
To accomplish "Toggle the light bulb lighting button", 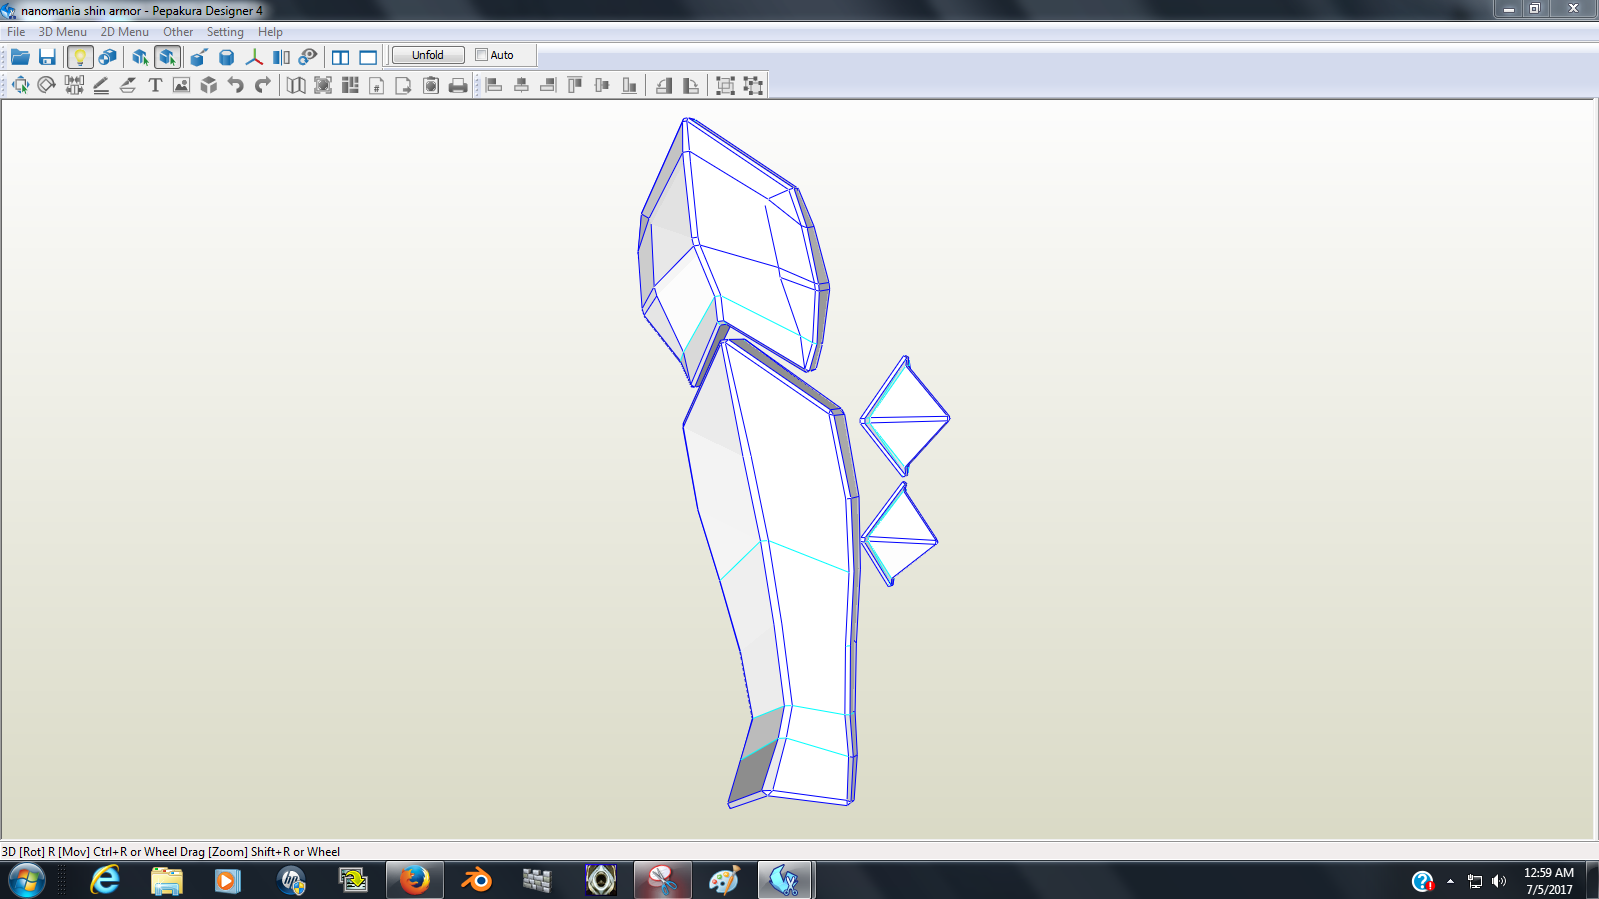I will pos(80,57).
